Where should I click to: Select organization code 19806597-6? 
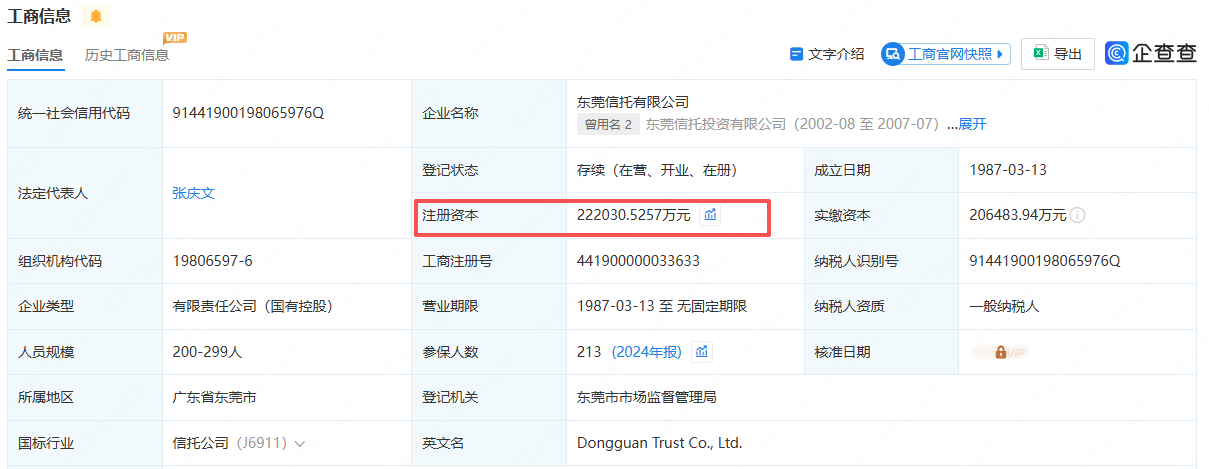(212, 261)
